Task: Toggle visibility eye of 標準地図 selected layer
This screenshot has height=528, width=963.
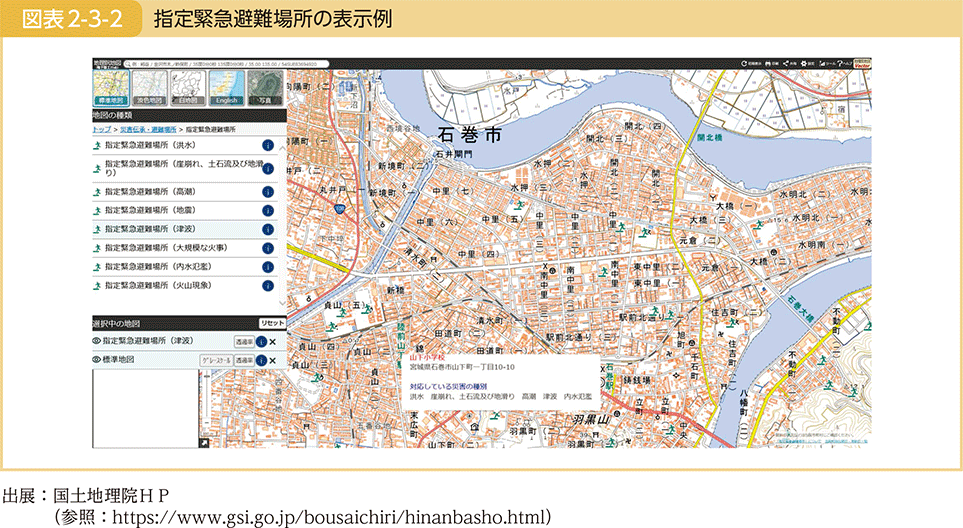Action: tap(96, 360)
